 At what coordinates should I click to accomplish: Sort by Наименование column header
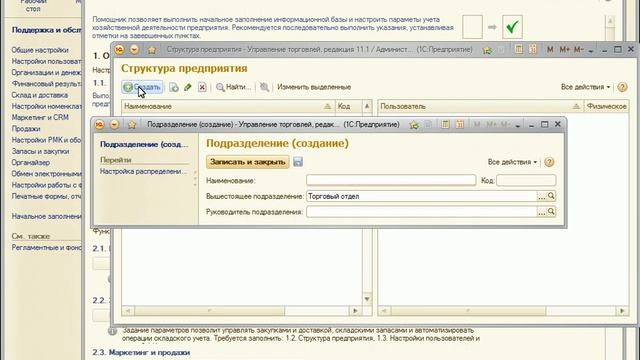[228, 106]
